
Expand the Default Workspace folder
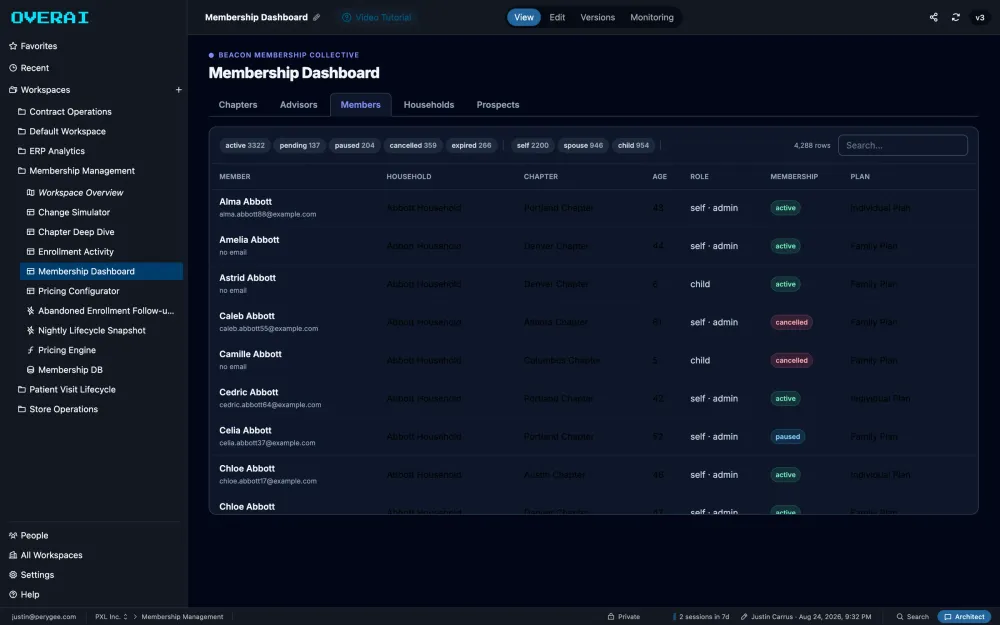(61, 131)
